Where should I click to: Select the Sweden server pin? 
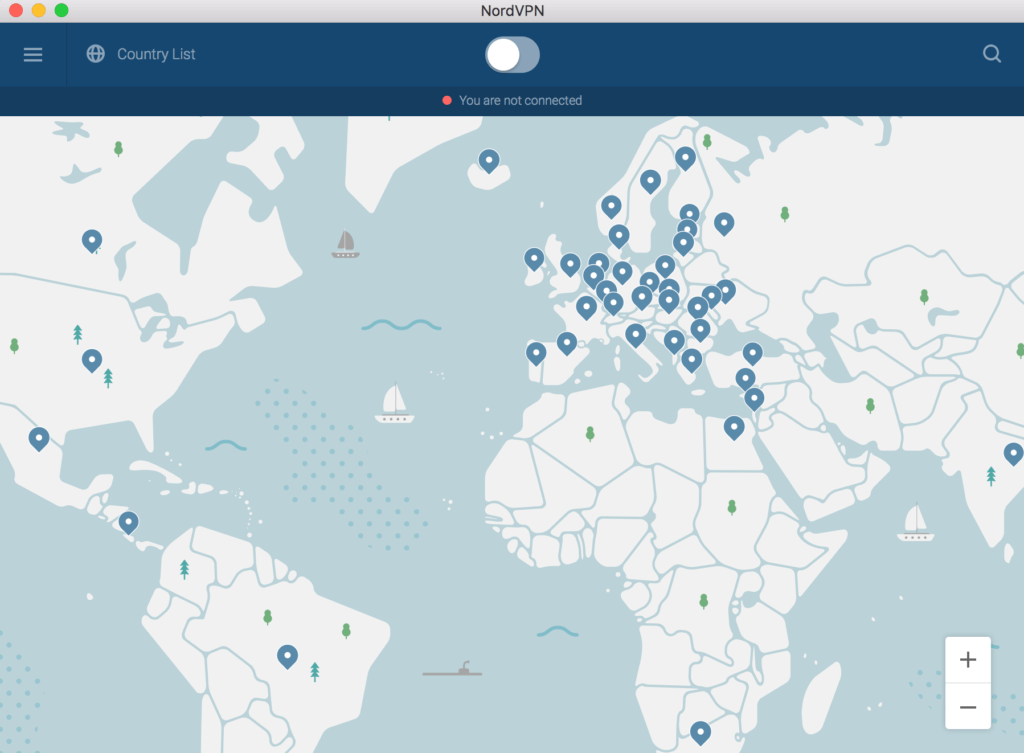(650, 182)
